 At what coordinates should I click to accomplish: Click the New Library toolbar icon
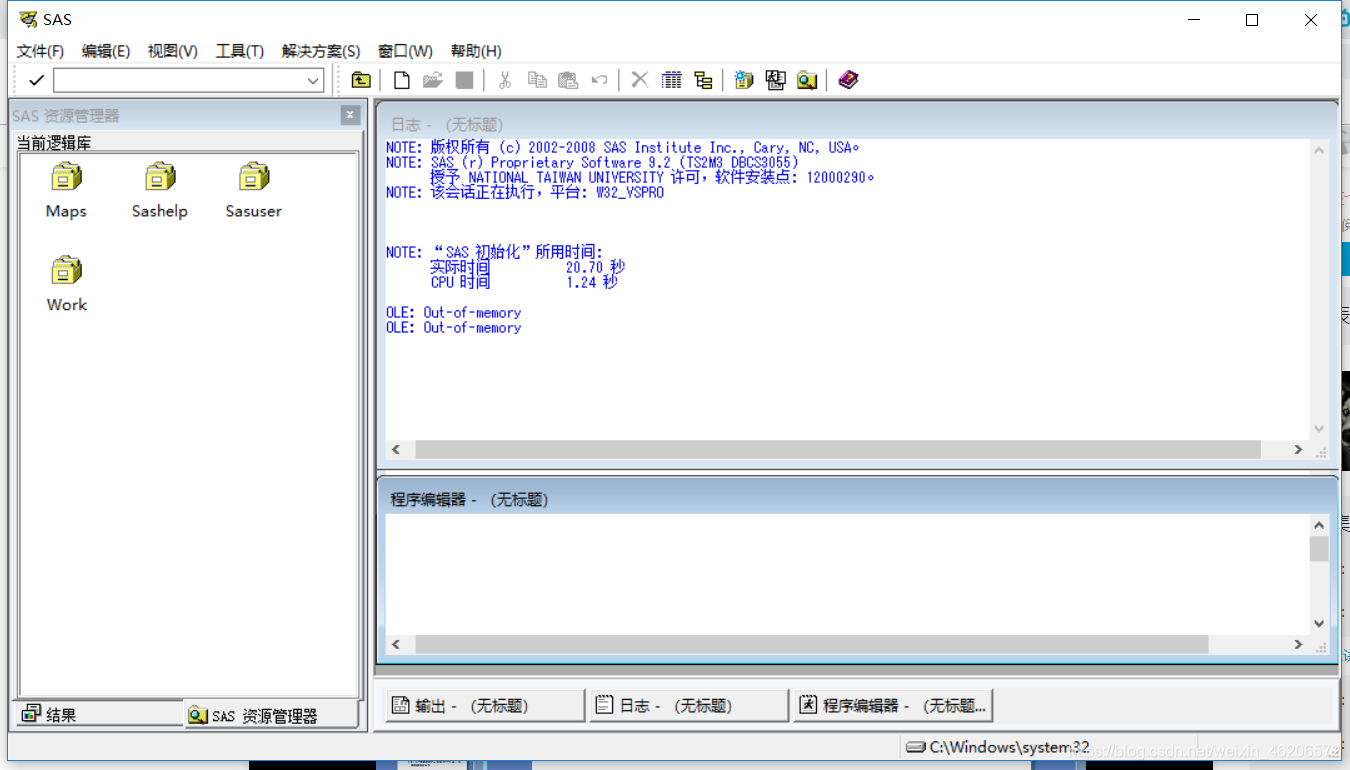[x=744, y=80]
